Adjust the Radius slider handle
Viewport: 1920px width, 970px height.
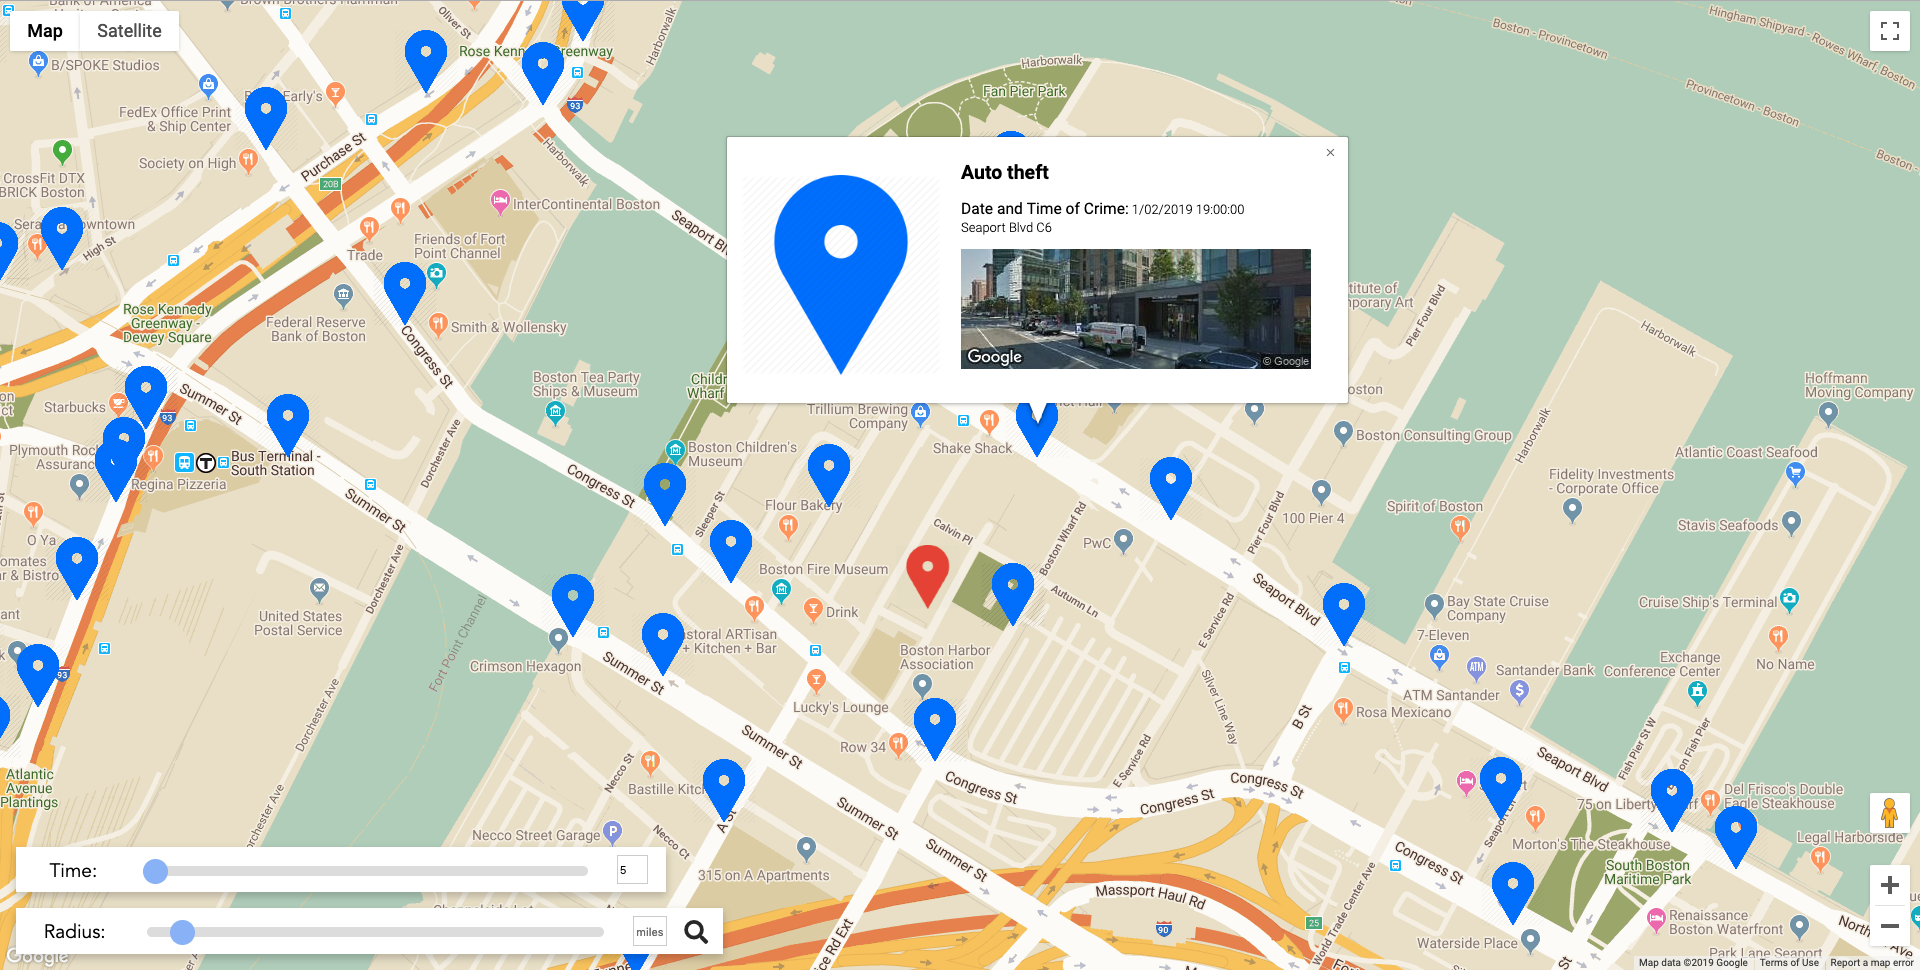pos(182,932)
